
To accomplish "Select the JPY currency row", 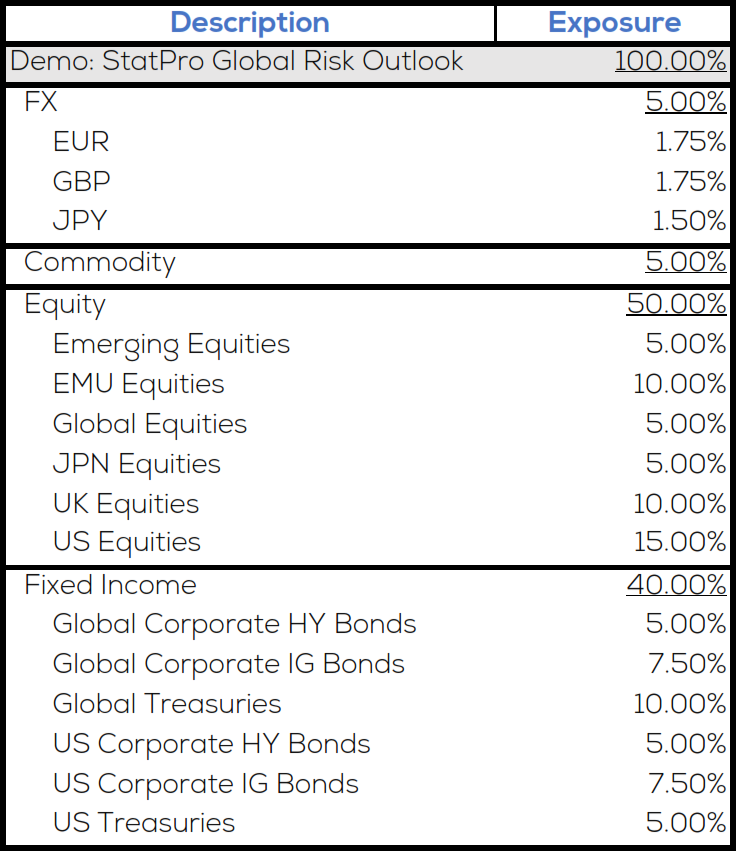I will point(80,221).
